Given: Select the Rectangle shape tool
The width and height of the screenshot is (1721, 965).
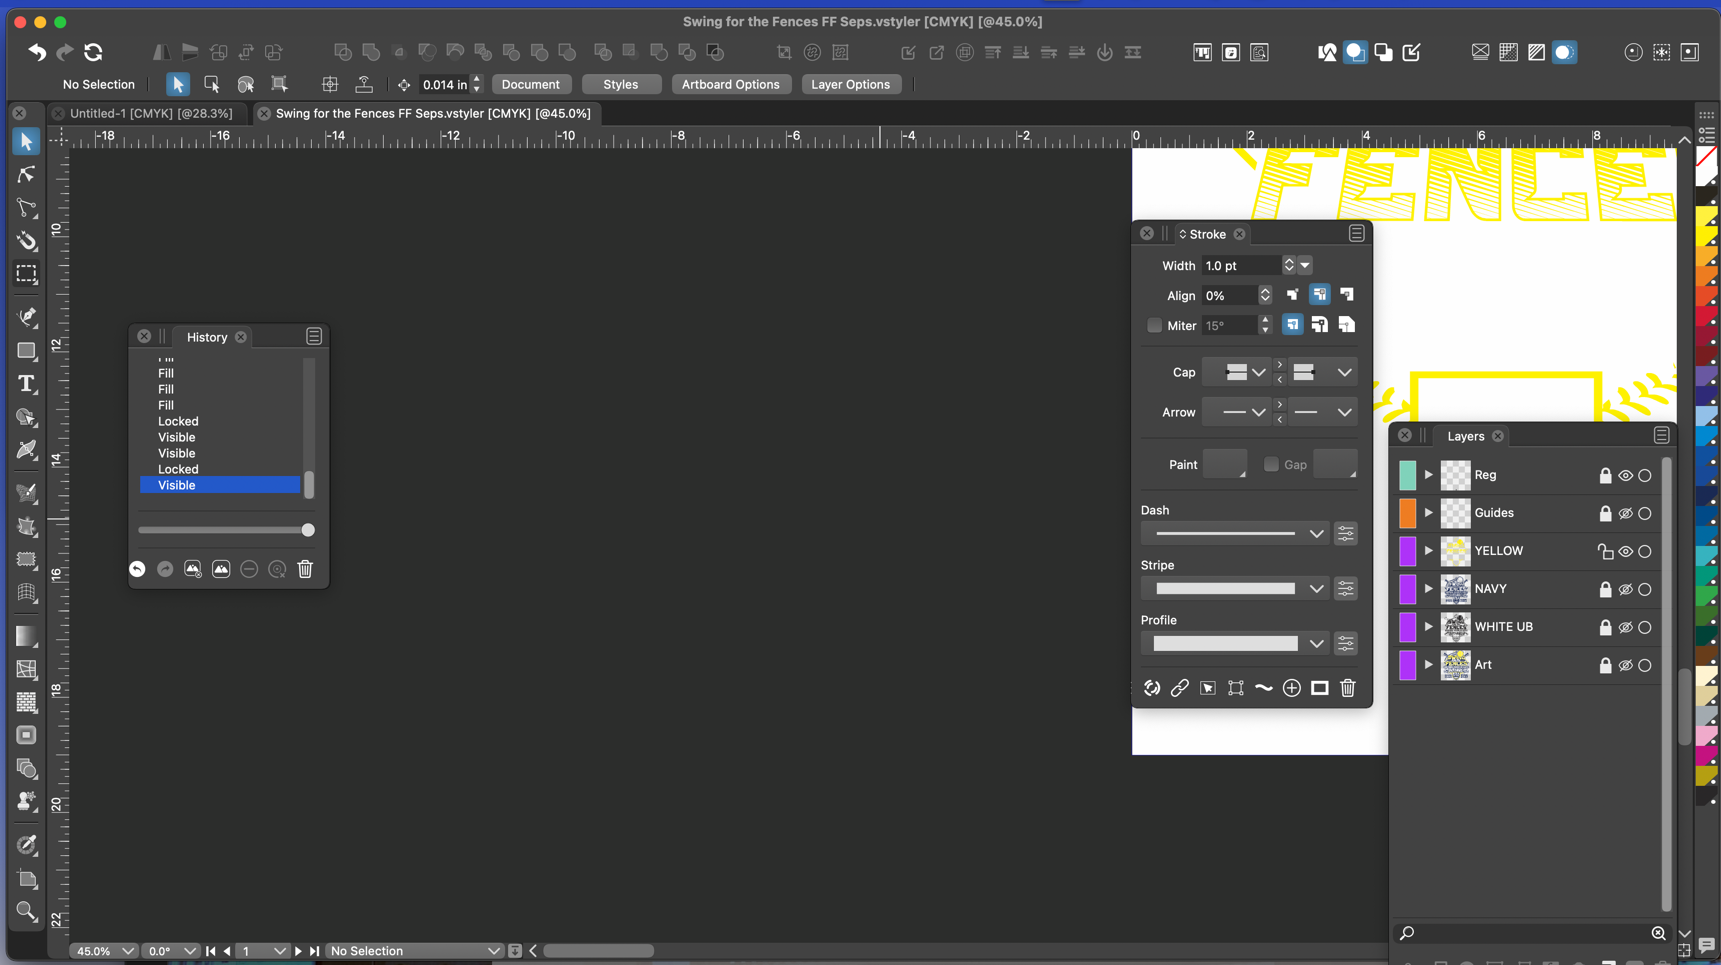Looking at the screenshot, I should [27, 351].
